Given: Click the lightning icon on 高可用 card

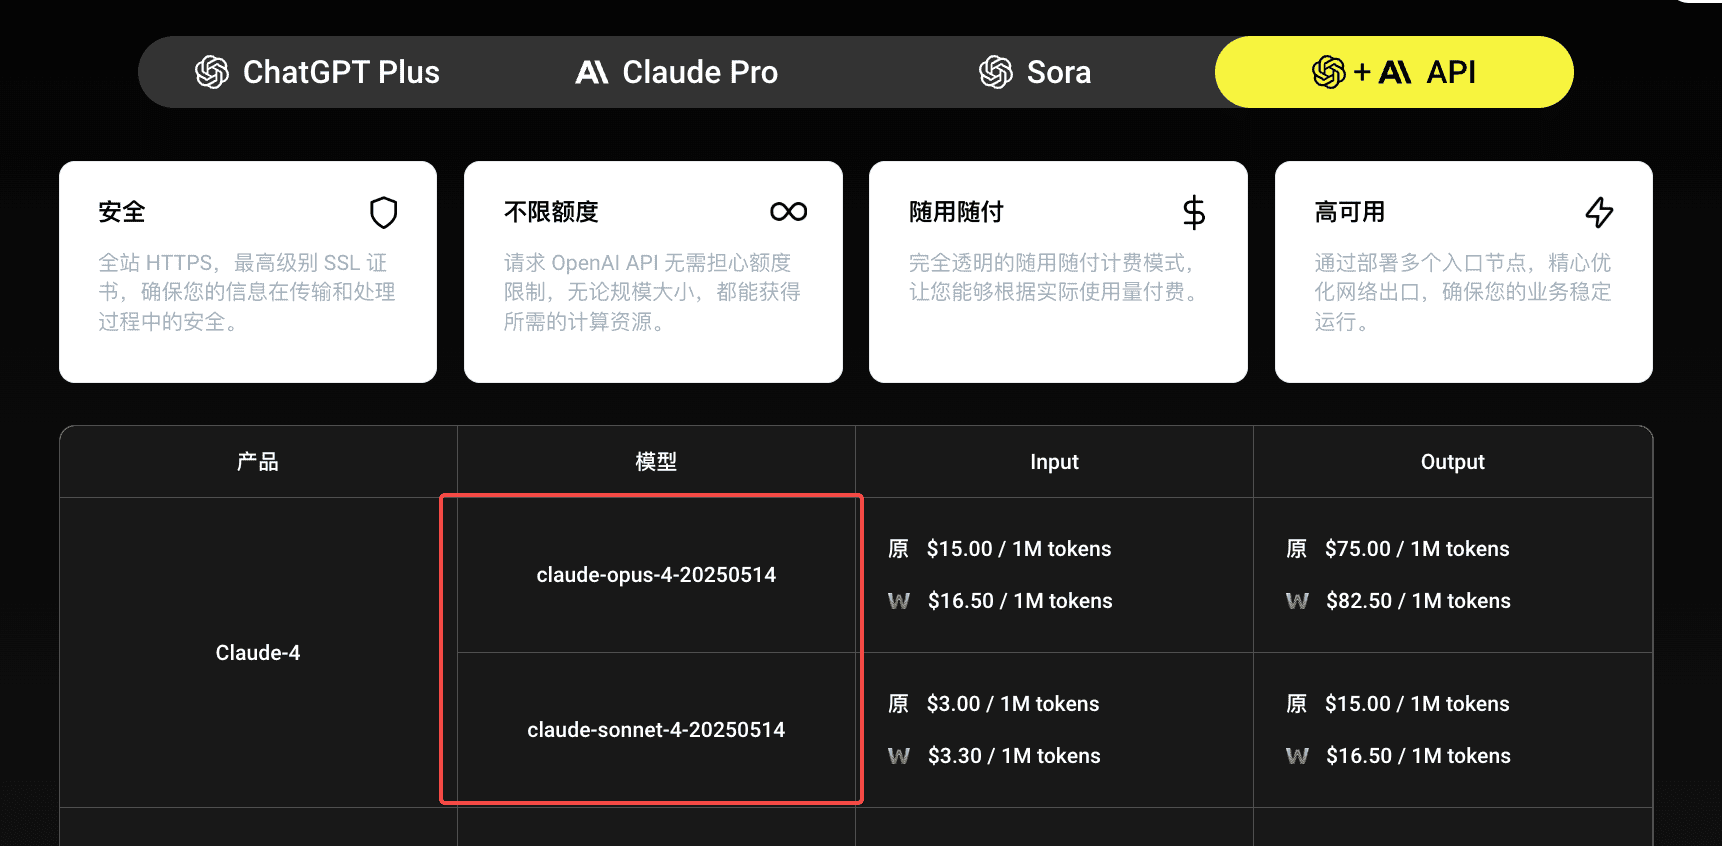Looking at the screenshot, I should pyautogui.click(x=1600, y=212).
